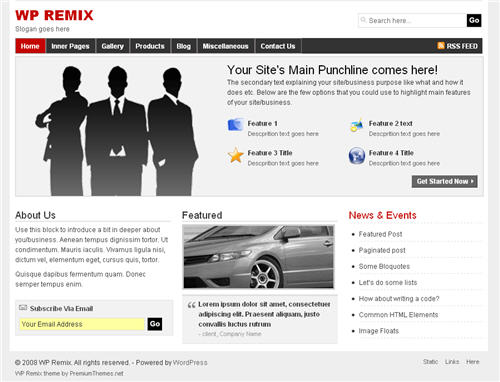Navigate to Contact Us menu item
Screen dimensions: 500x382
tap(278, 46)
